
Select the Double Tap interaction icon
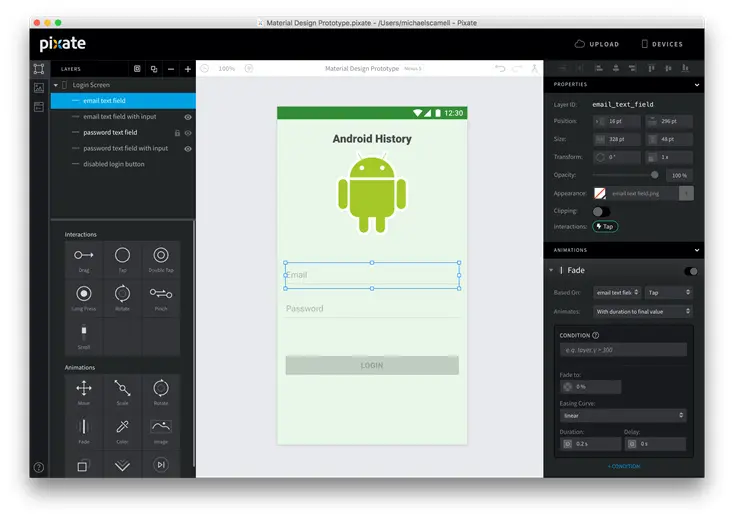(x=161, y=255)
